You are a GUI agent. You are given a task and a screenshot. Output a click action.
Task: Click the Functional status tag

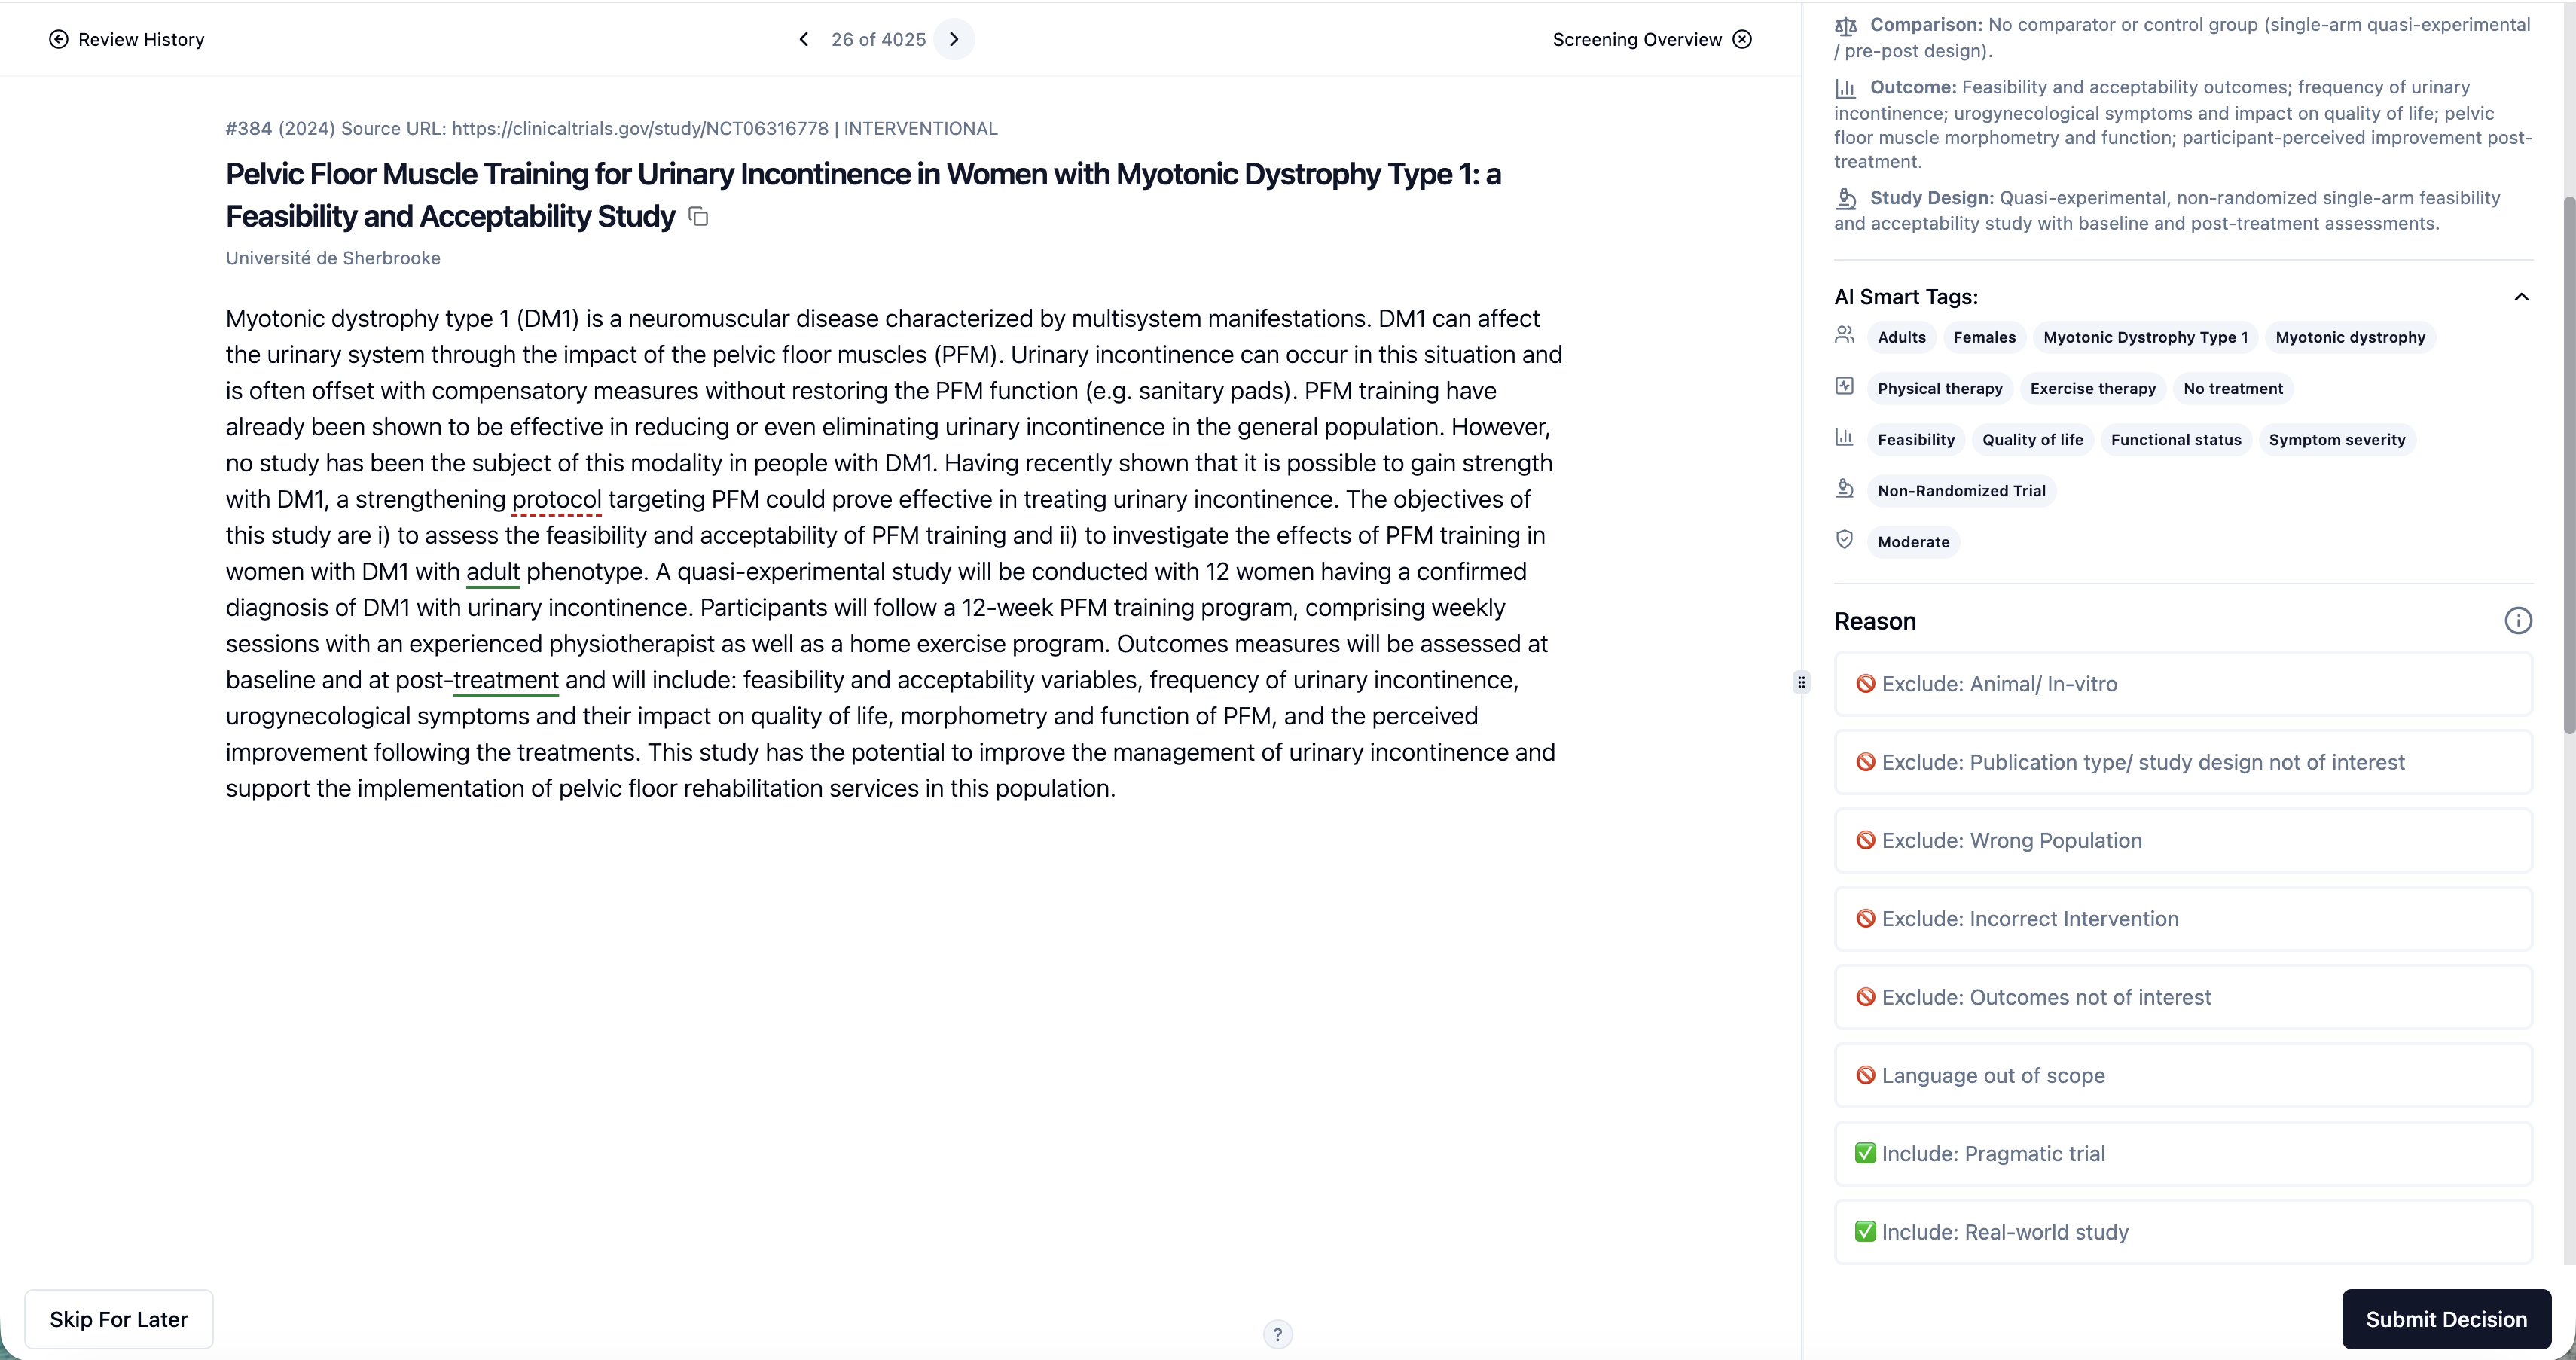[x=2176, y=439]
